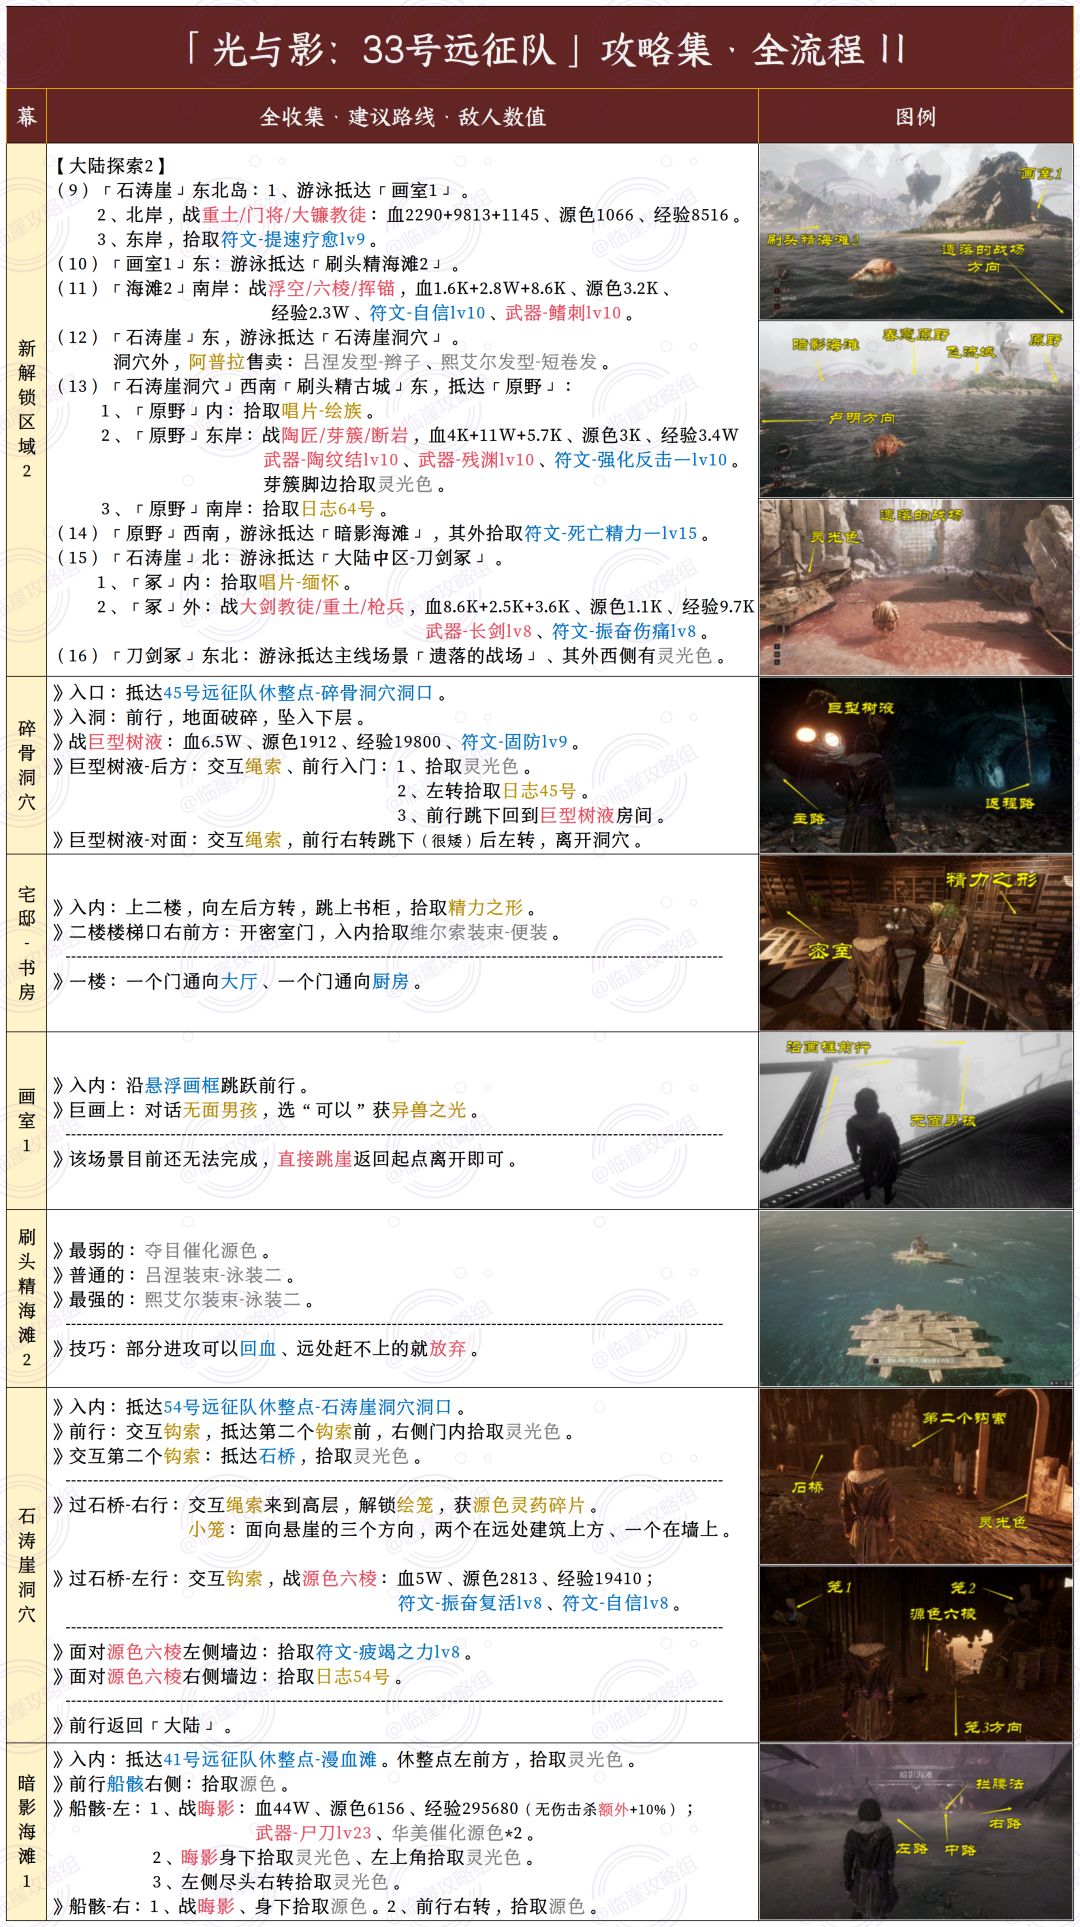Click blue text 符文-固防lv9

(x=514, y=742)
